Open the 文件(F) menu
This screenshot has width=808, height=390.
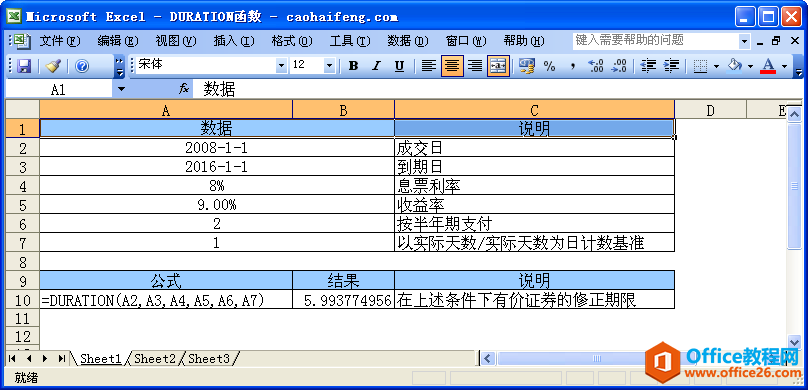point(60,41)
